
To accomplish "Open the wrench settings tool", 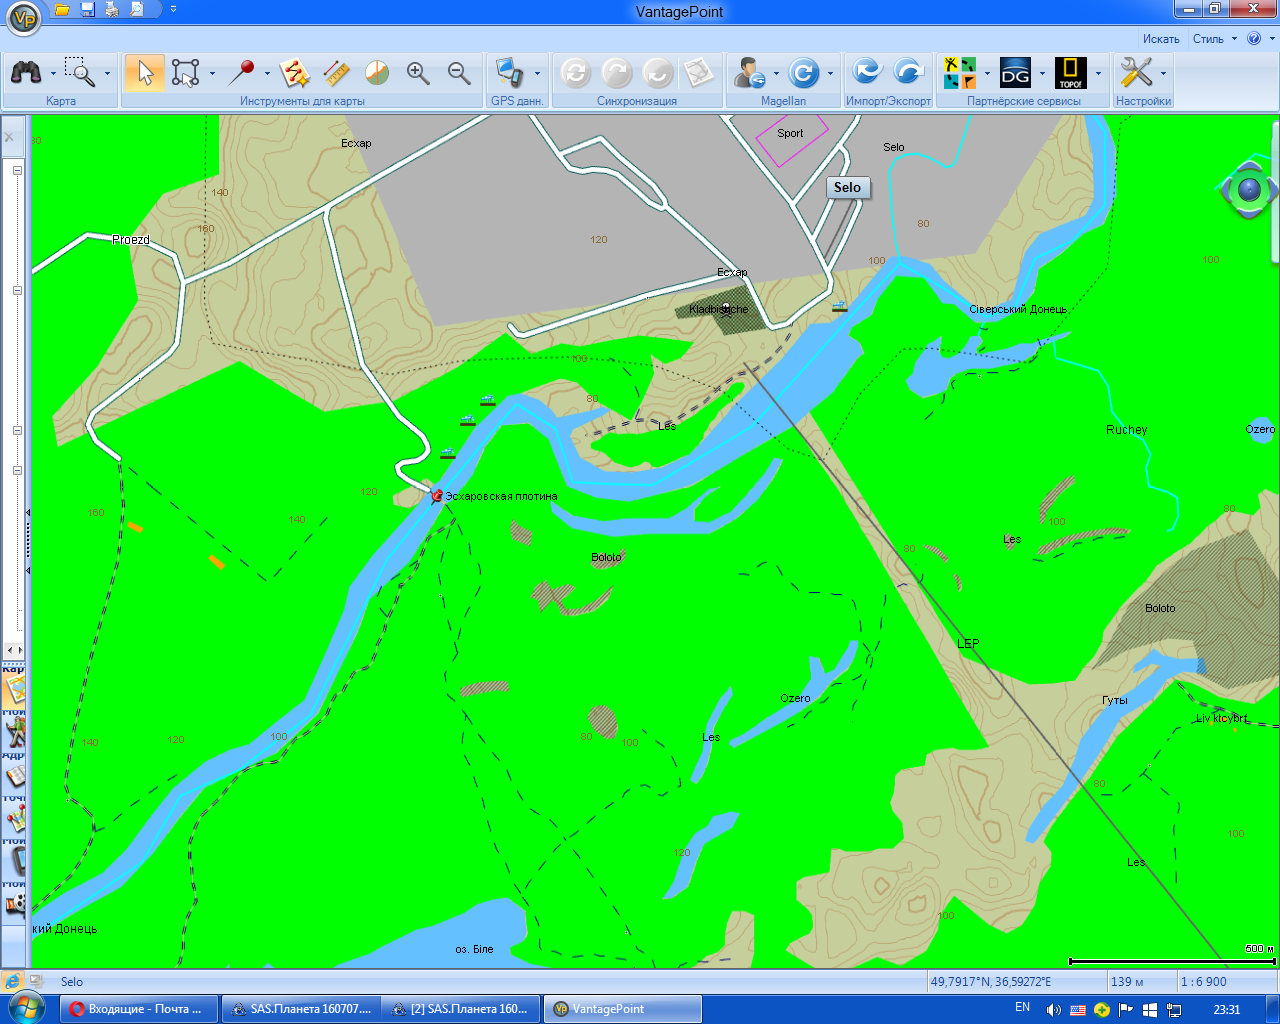I will pos(1136,73).
